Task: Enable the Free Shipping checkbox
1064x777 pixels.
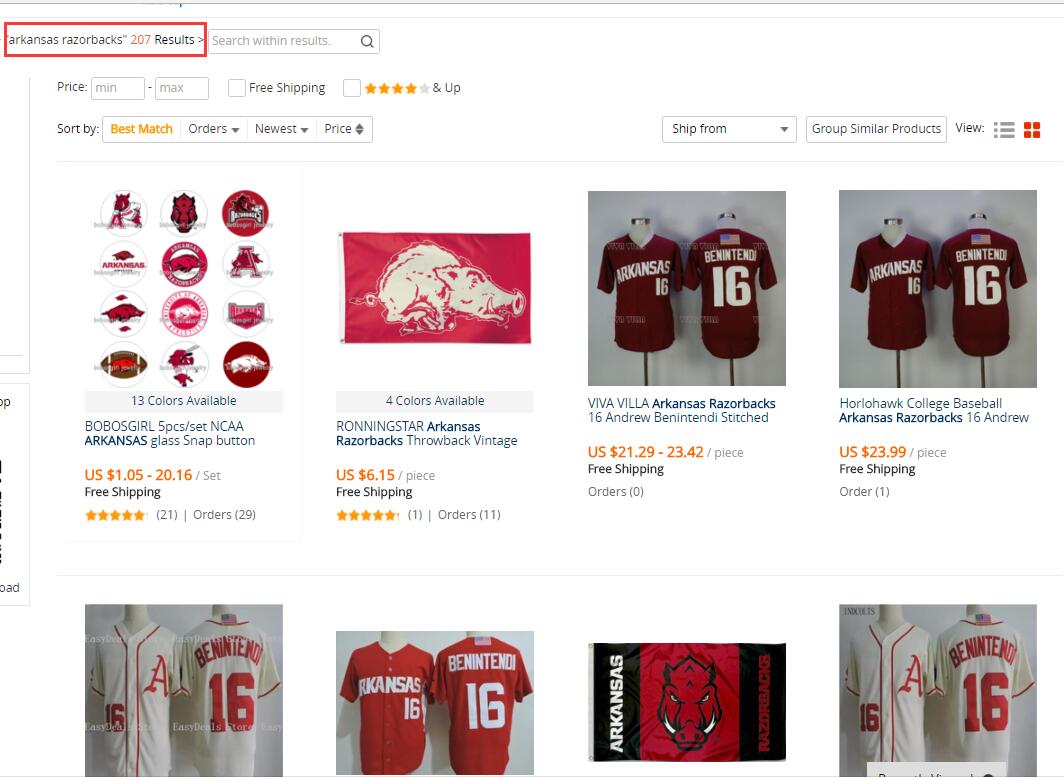Action: pyautogui.click(x=237, y=88)
